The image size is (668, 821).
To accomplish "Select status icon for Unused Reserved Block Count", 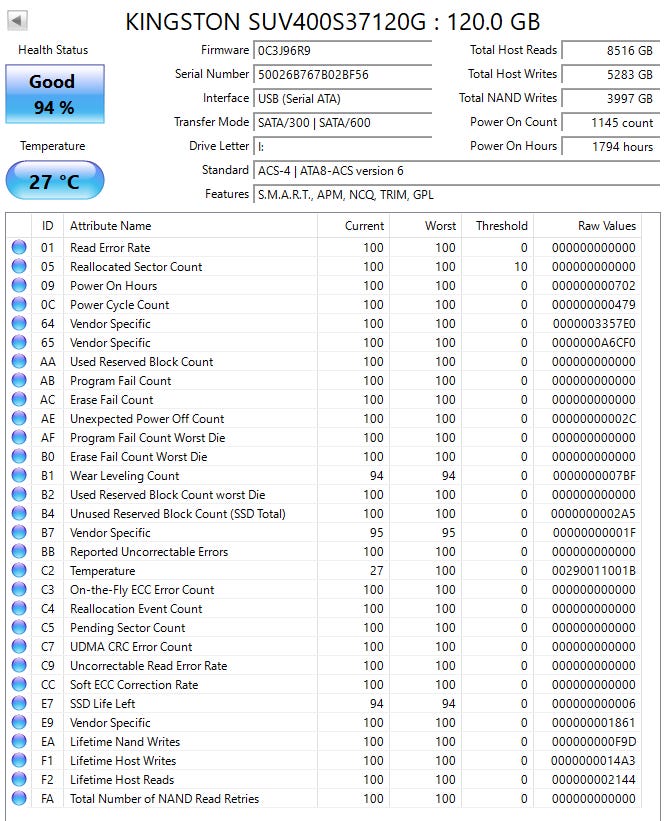I will [19, 513].
